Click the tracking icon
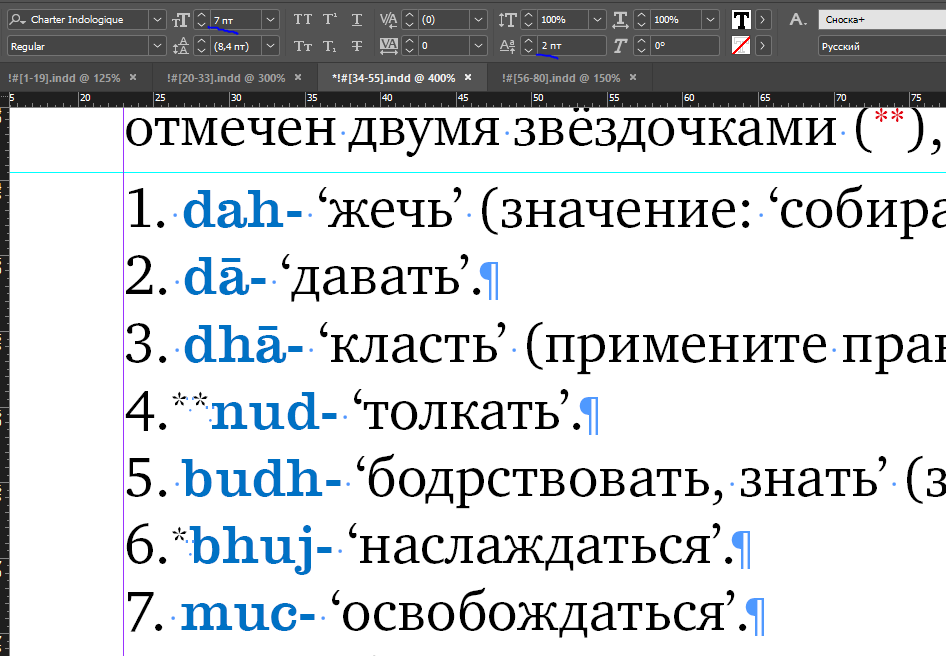The image size is (946, 656). coord(390,46)
